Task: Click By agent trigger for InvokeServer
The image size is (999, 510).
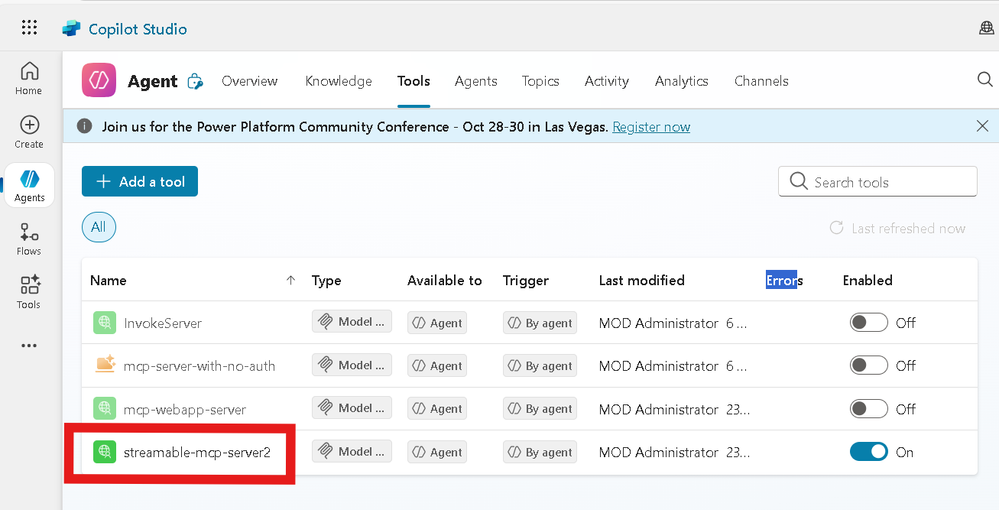Action: [x=540, y=323]
